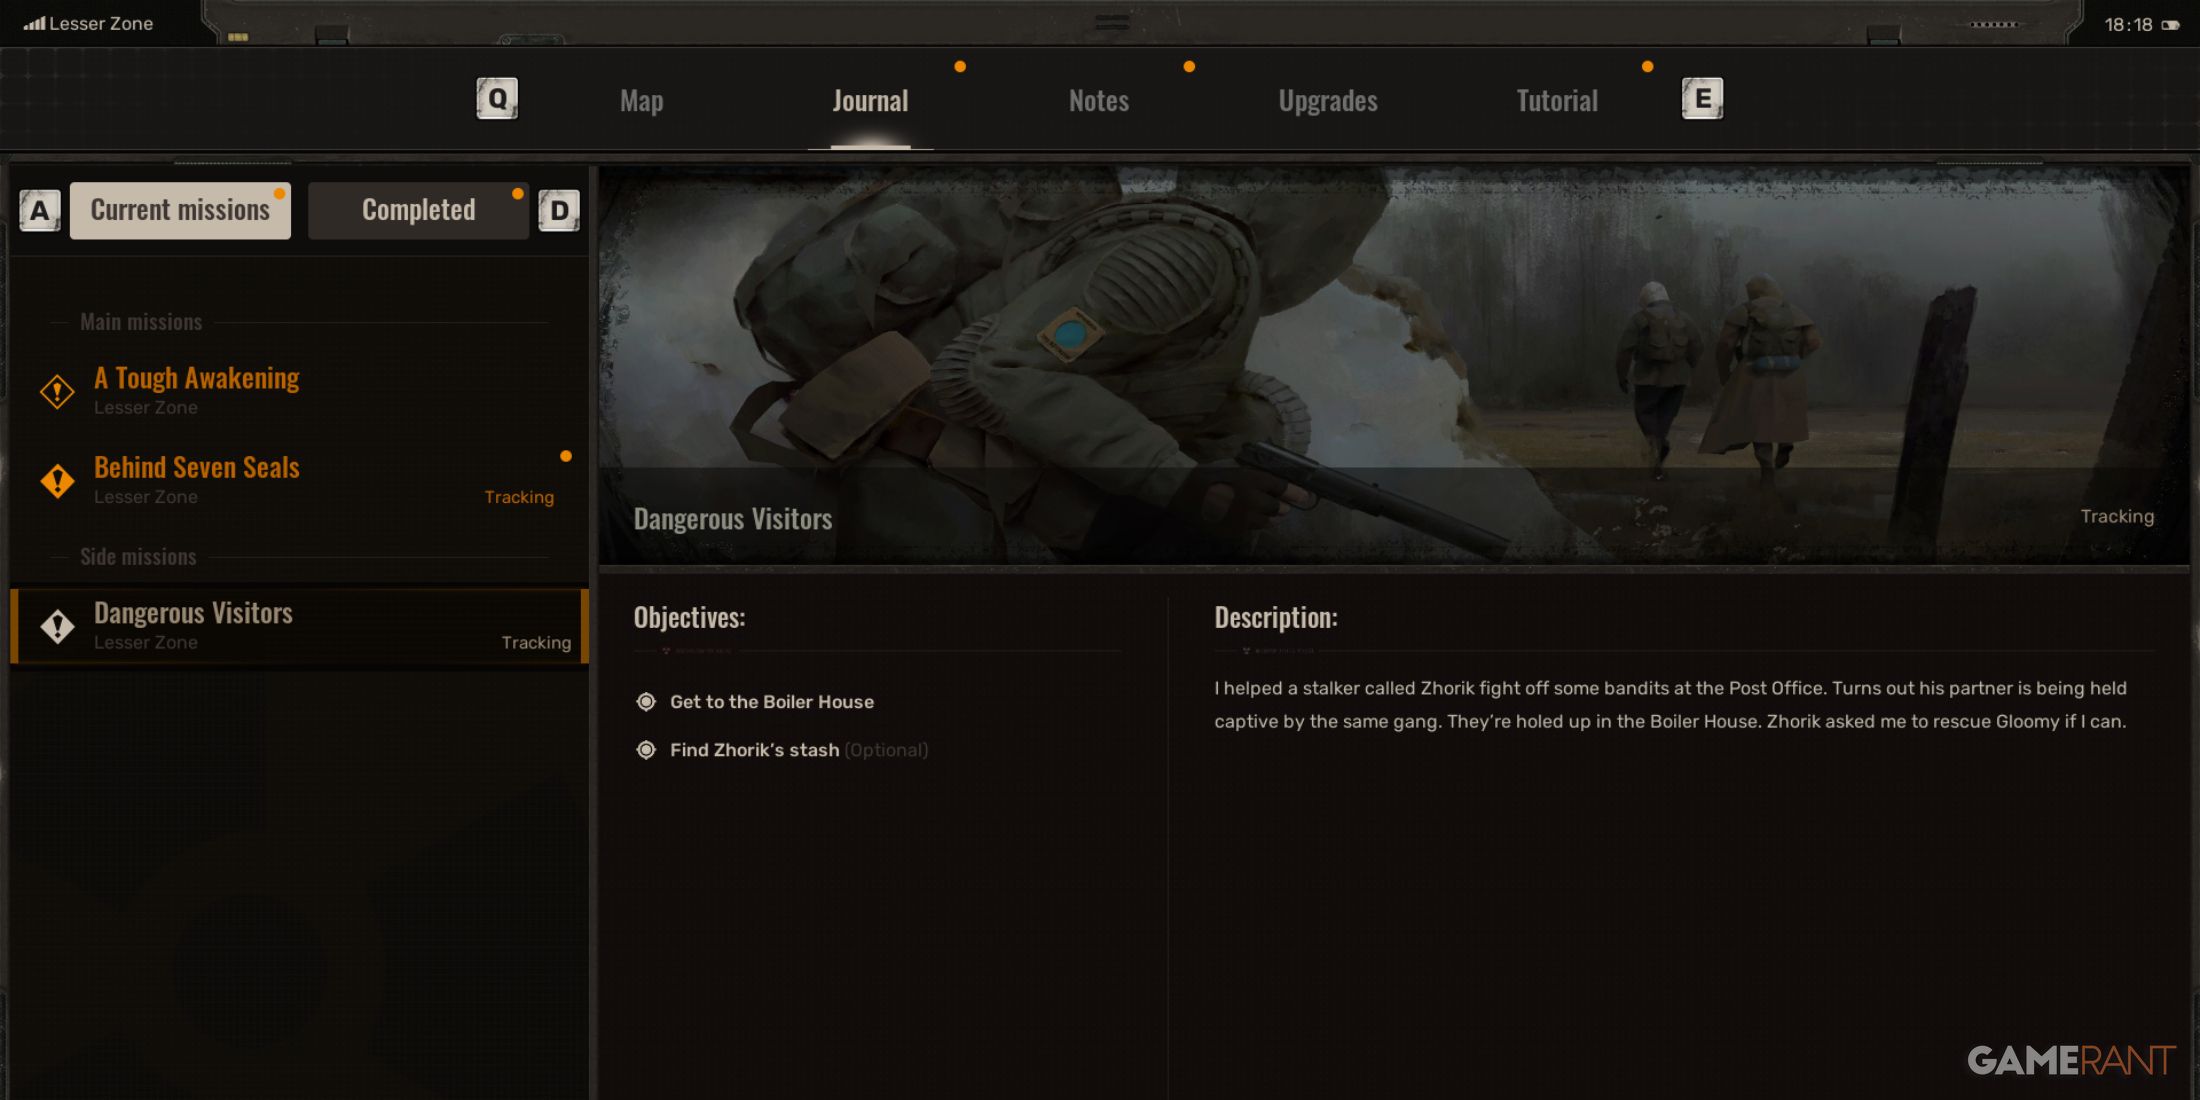This screenshot has width=2200, height=1100.
Task: Select the Journal tab
Action: [870, 100]
